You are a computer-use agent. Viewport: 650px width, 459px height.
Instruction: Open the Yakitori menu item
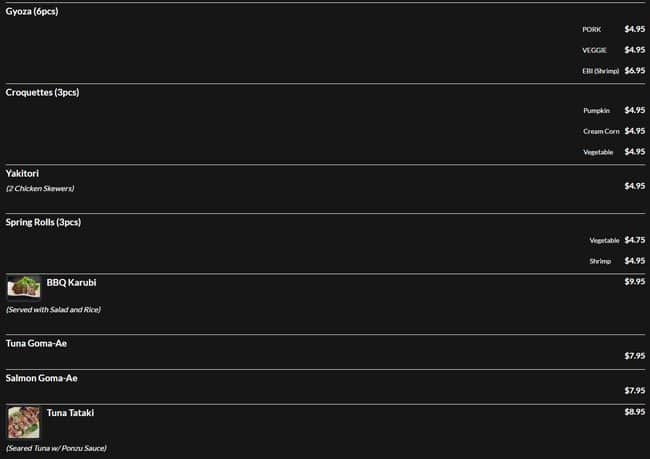[x=22, y=173]
